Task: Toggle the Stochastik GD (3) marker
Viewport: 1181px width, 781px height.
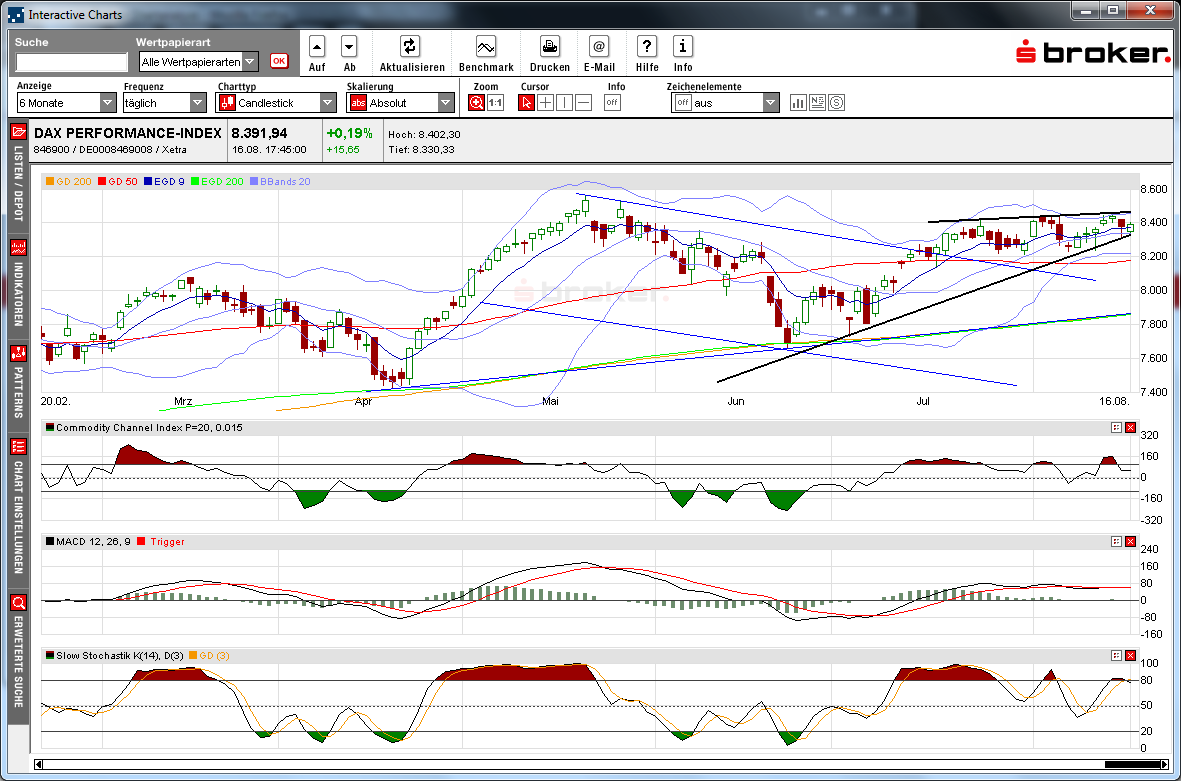Action: click(x=193, y=656)
